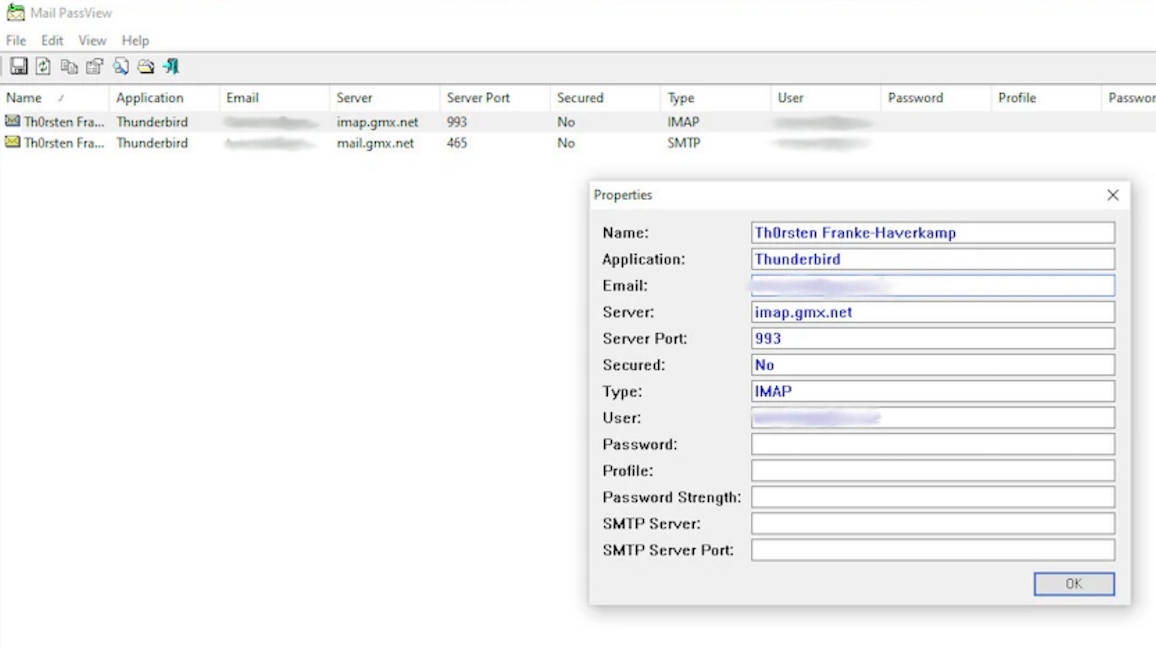The height and width of the screenshot is (650, 1156).
Task: Exit Mail PassView via the door icon
Action: (x=170, y=66)
